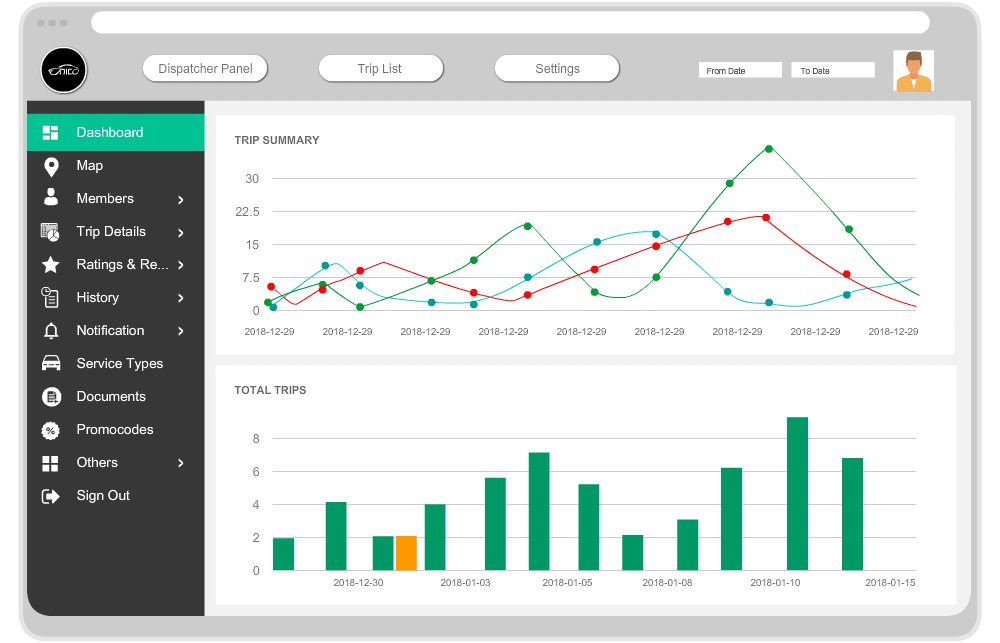Expand the Others submenu chevron
Viewport: 1000px width, 643px height.
point(181,463)
